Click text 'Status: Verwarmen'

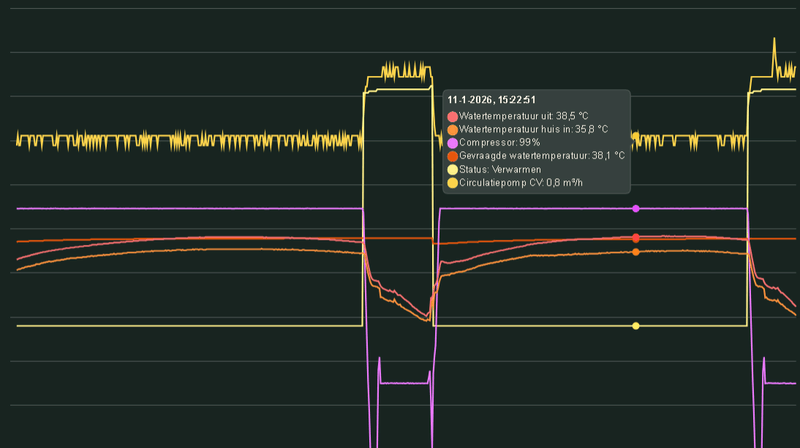pyautogui.click(x=500, y=169)
